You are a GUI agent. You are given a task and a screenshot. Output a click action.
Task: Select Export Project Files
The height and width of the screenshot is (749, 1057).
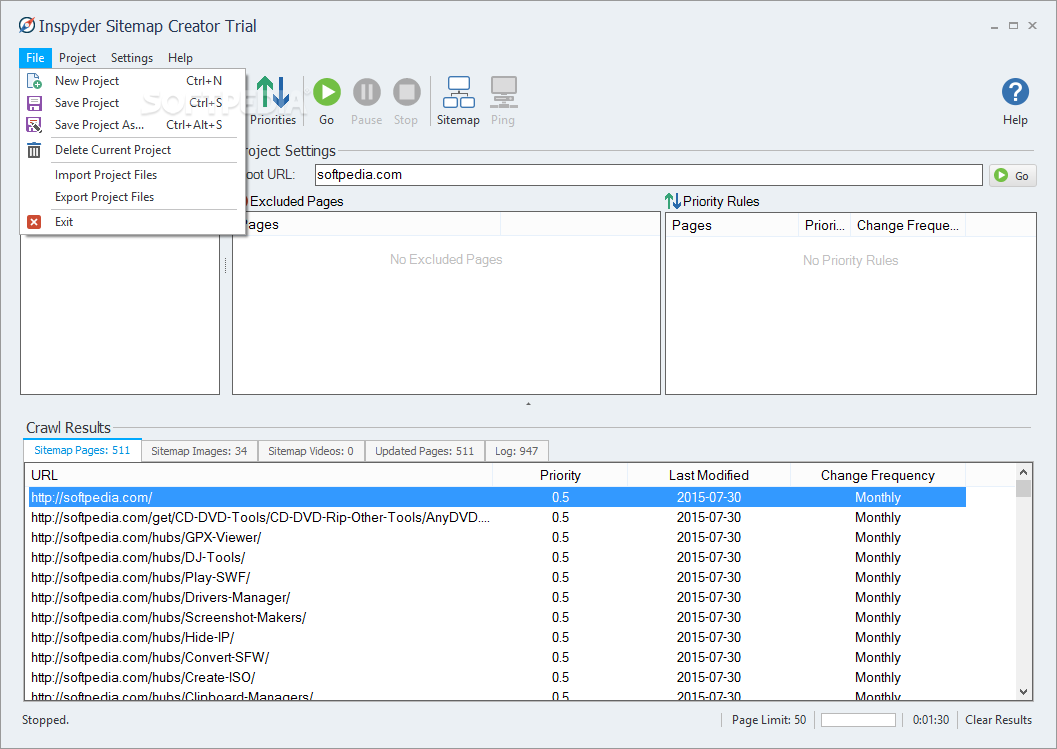coord(132,197)
